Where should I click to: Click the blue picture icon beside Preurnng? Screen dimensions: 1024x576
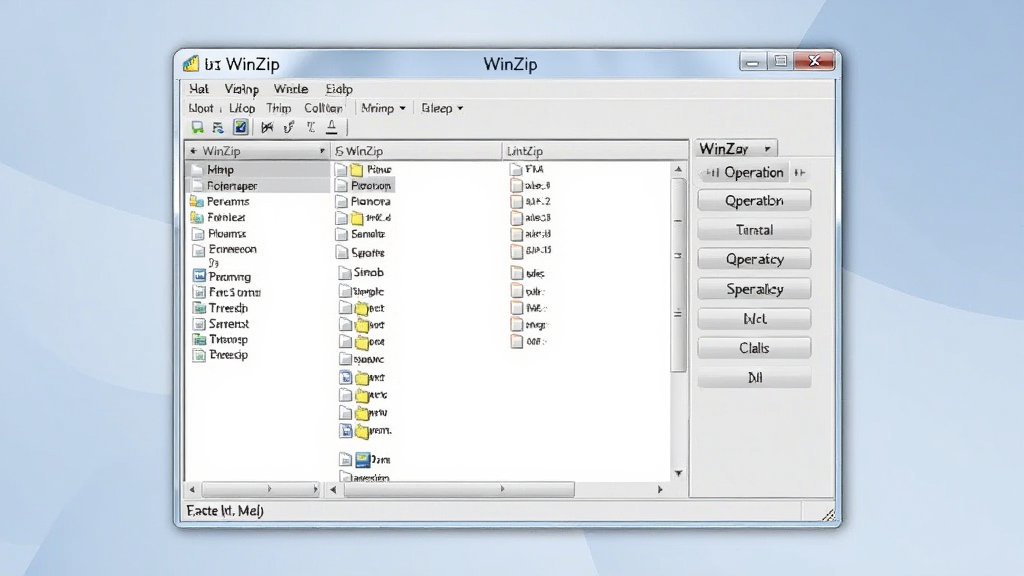pos(199,276)
